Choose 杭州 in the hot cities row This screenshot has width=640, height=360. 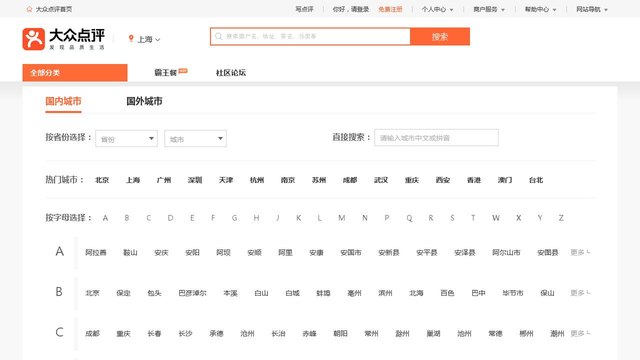(x=257, y=180)
